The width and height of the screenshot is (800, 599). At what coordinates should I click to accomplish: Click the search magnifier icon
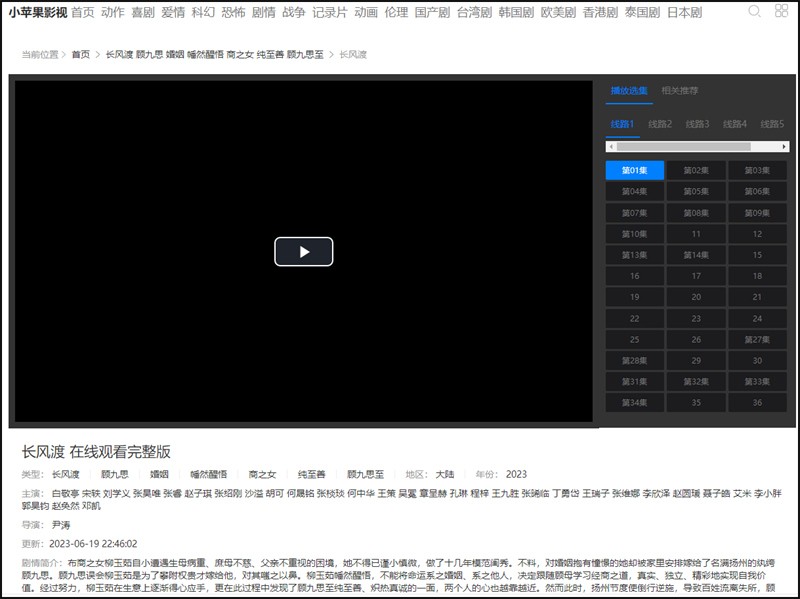(755, 12)
